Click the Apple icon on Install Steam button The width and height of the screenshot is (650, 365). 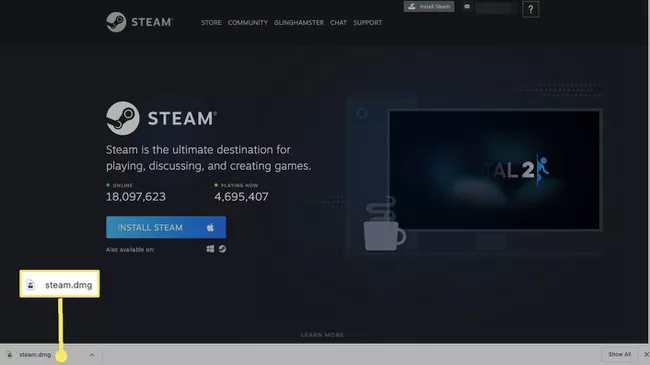tap(210, 227)
